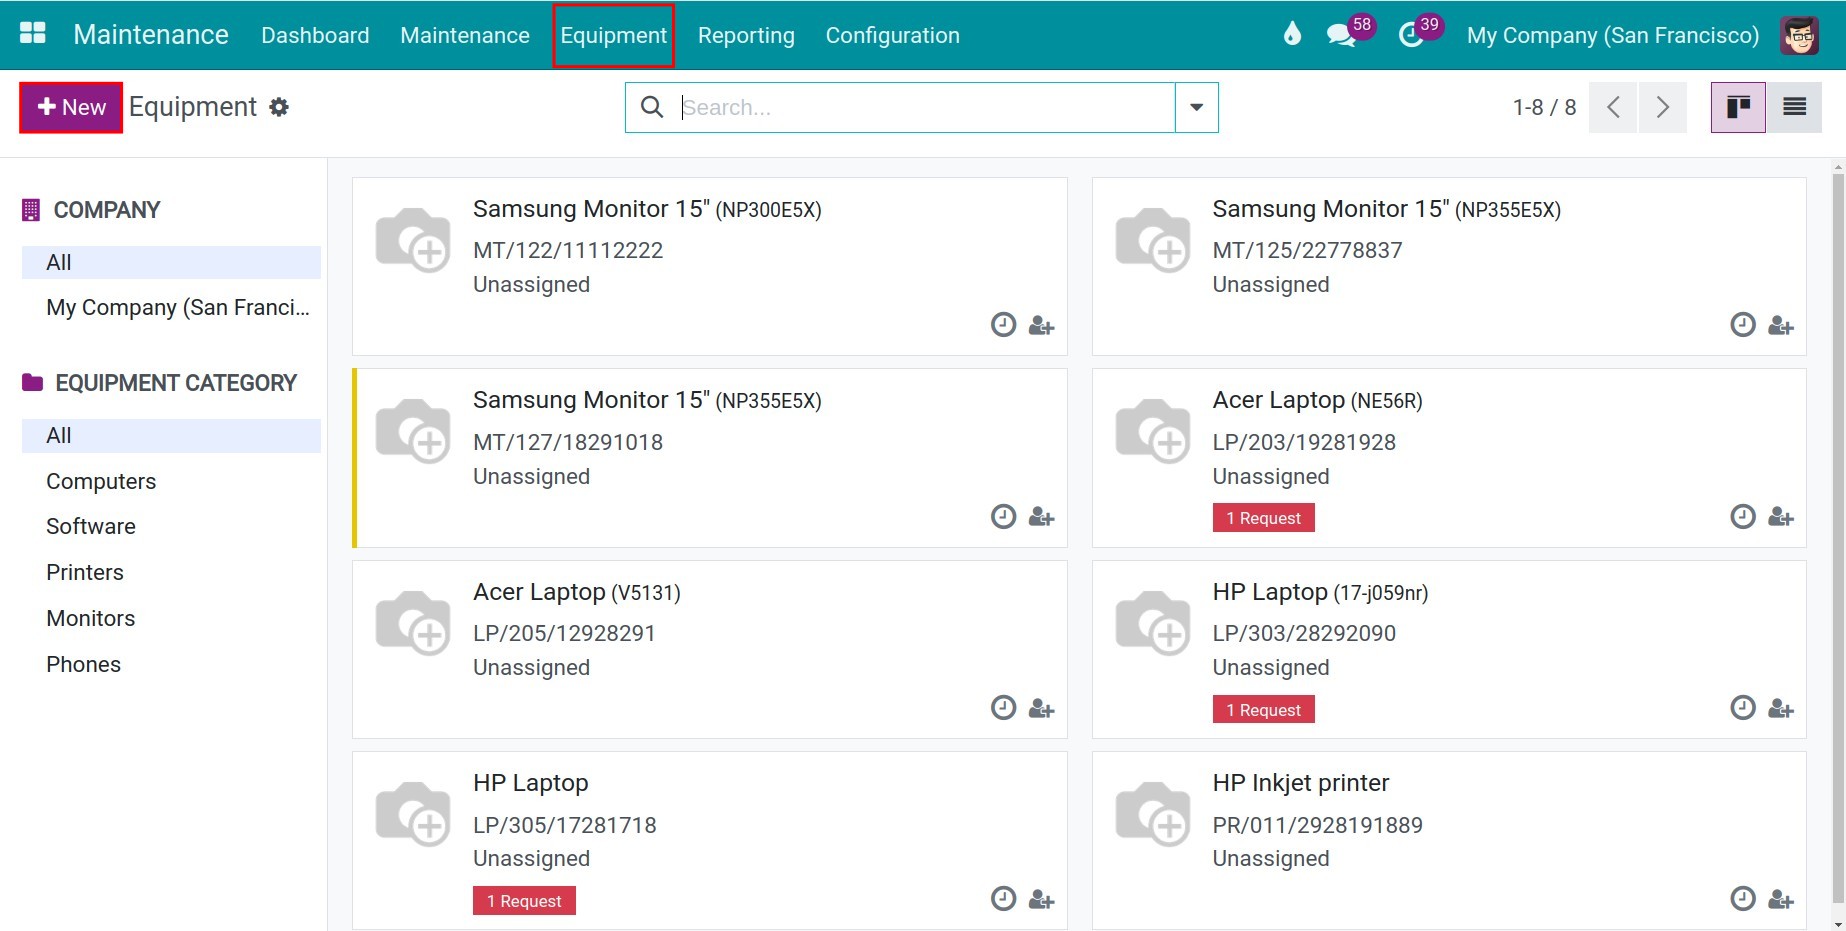1846x931 pixels.
Task: Click the Maintenance app title
Action: tap(151, 34)
